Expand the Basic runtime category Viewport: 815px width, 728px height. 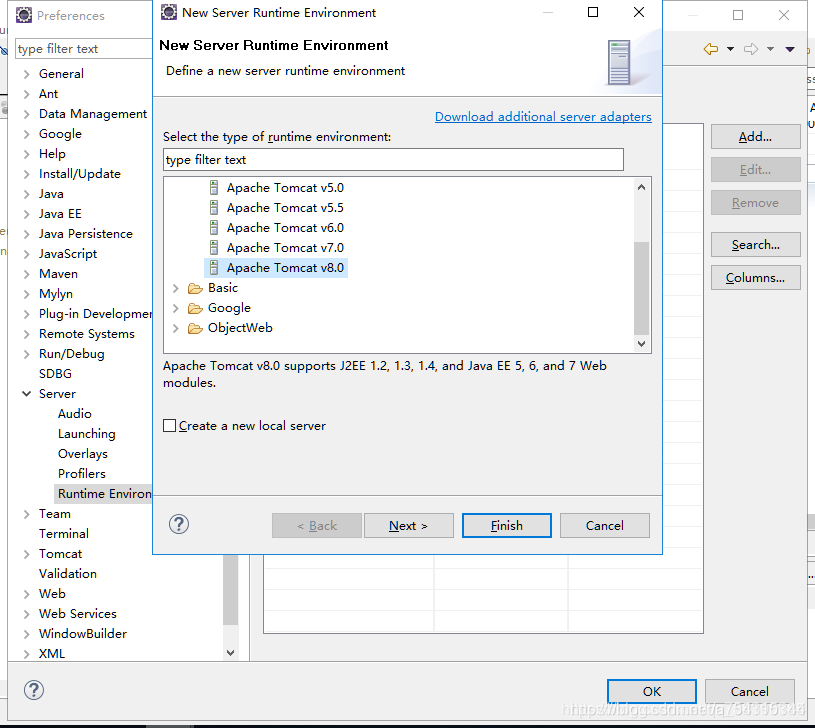176,288
